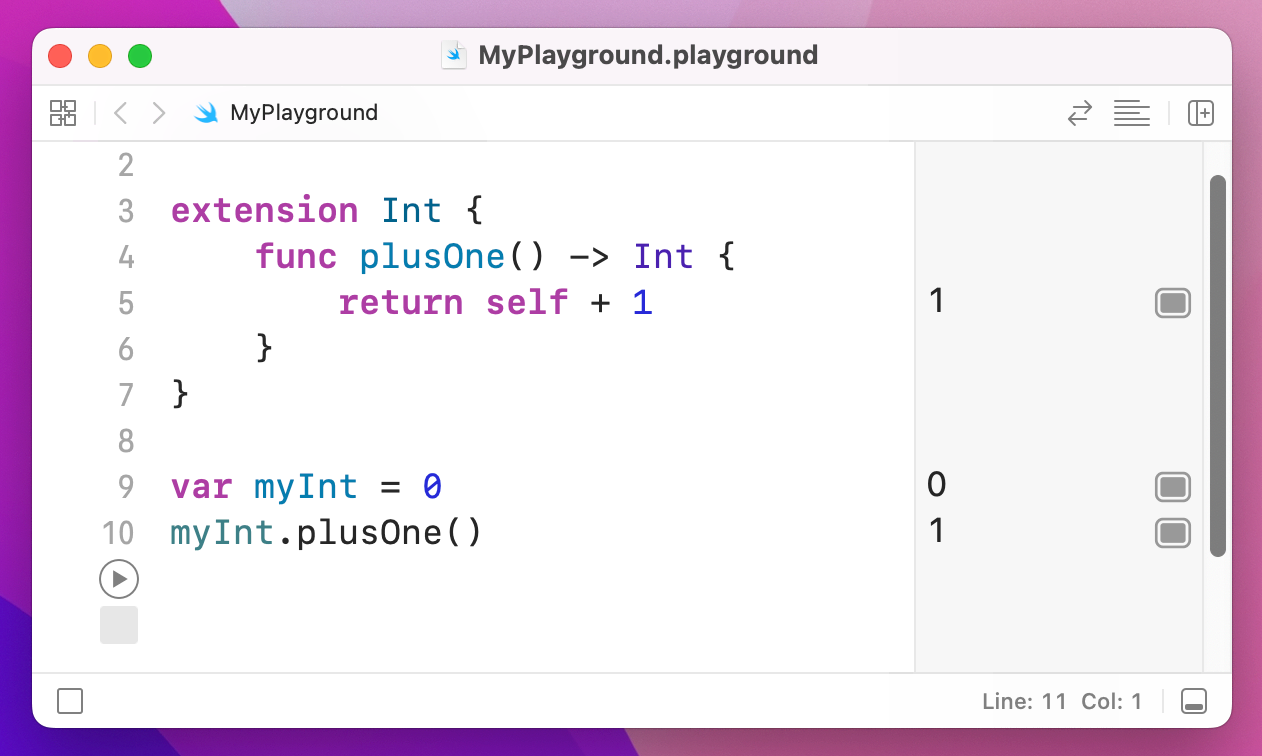Screen dimensions: 1262x756
Task: Open Adjust Editor Options with arrows icon
Action: click(1079, 113)
